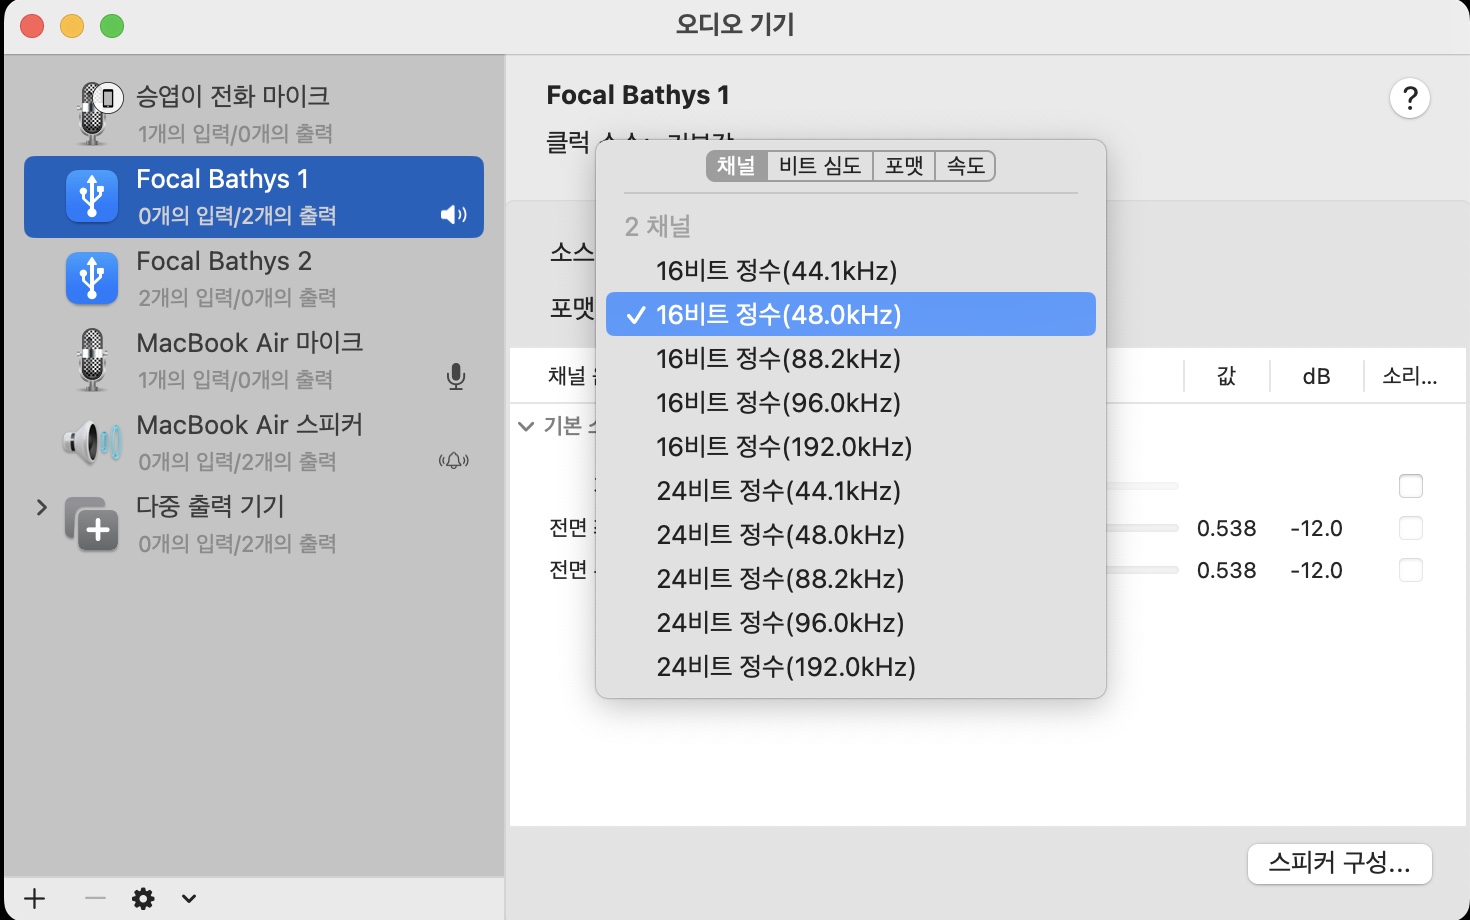
Task: Select the 채널 filter tab
Action: [736, 166]
